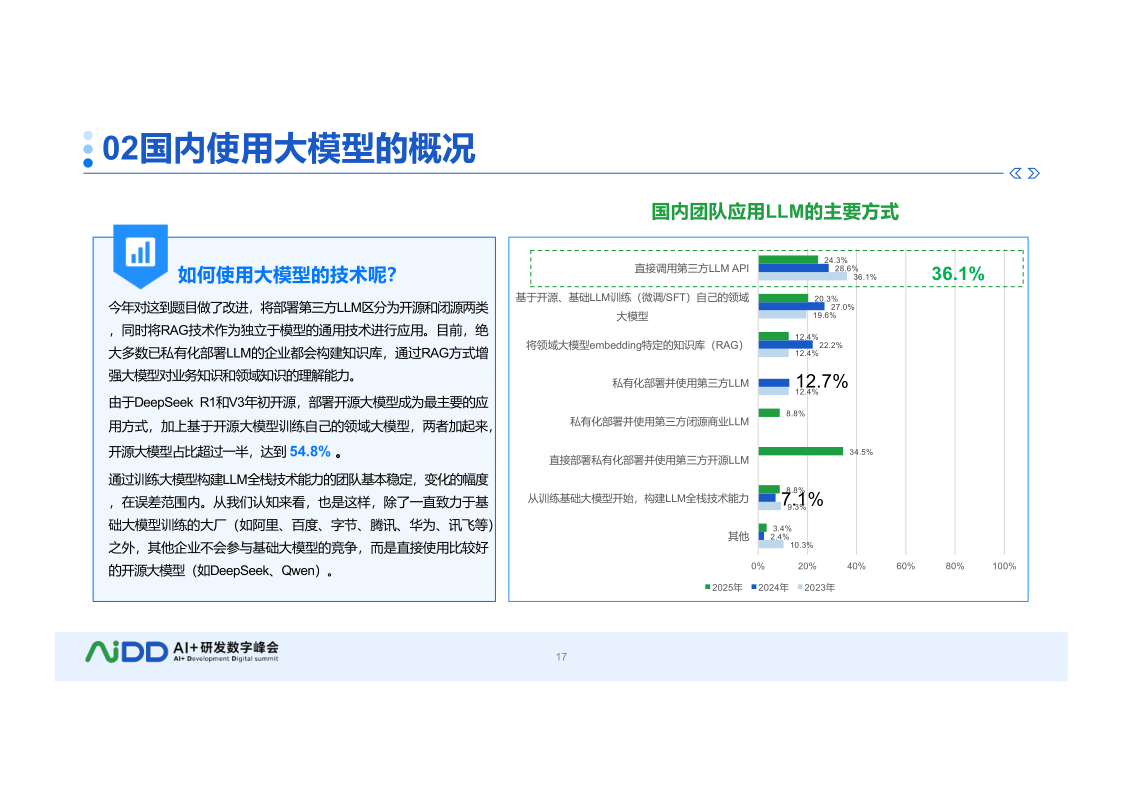Viewport: 1123px width, 794px height.
Task: Click the green bar for 闭源商业LLM
Action: (769, 412)
